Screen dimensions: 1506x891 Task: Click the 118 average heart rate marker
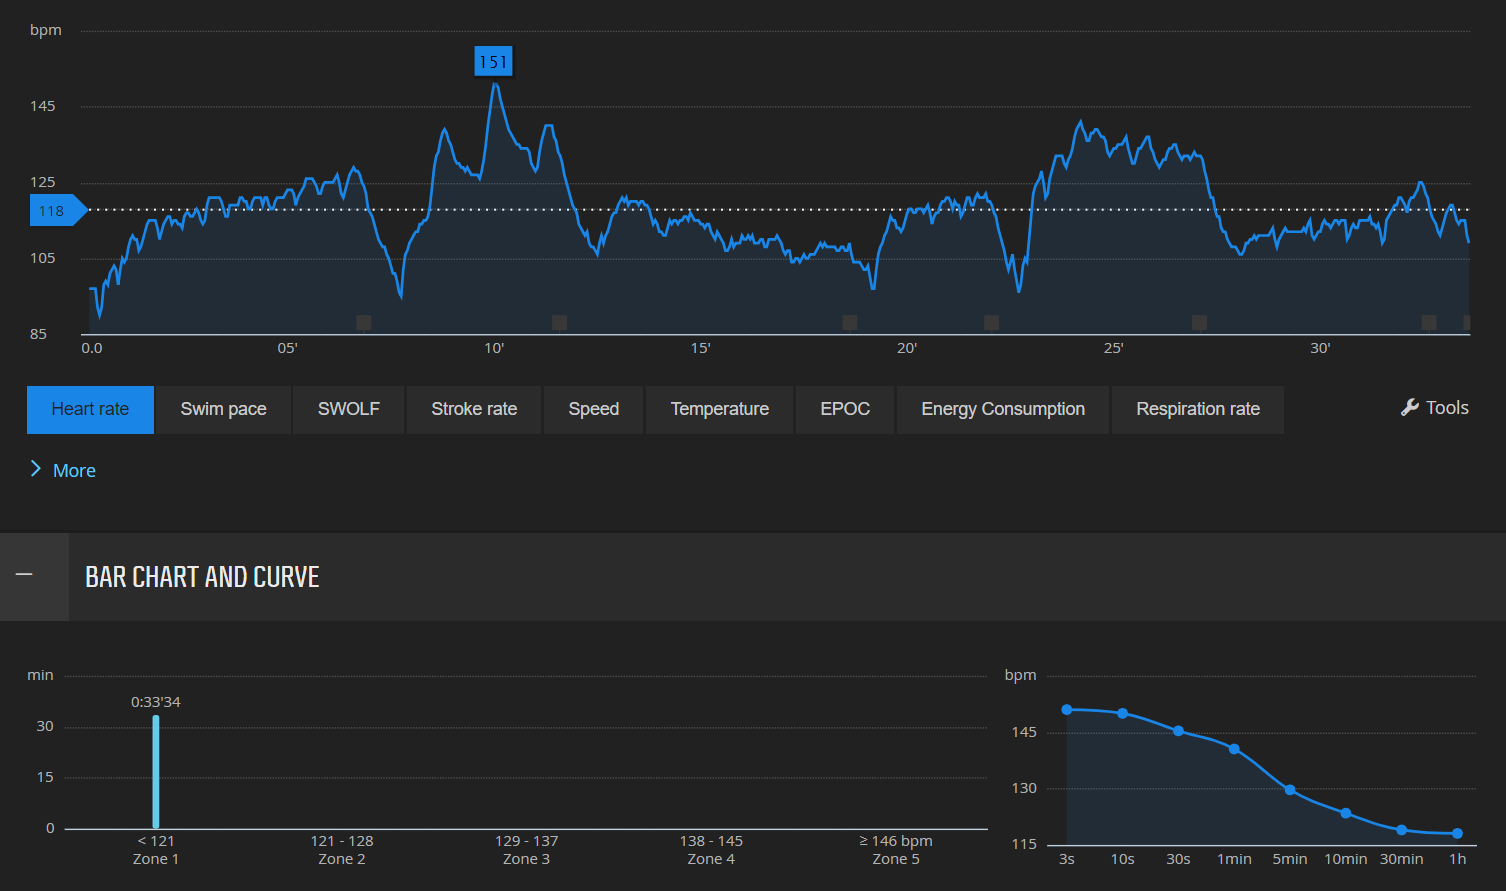point(53,211)
